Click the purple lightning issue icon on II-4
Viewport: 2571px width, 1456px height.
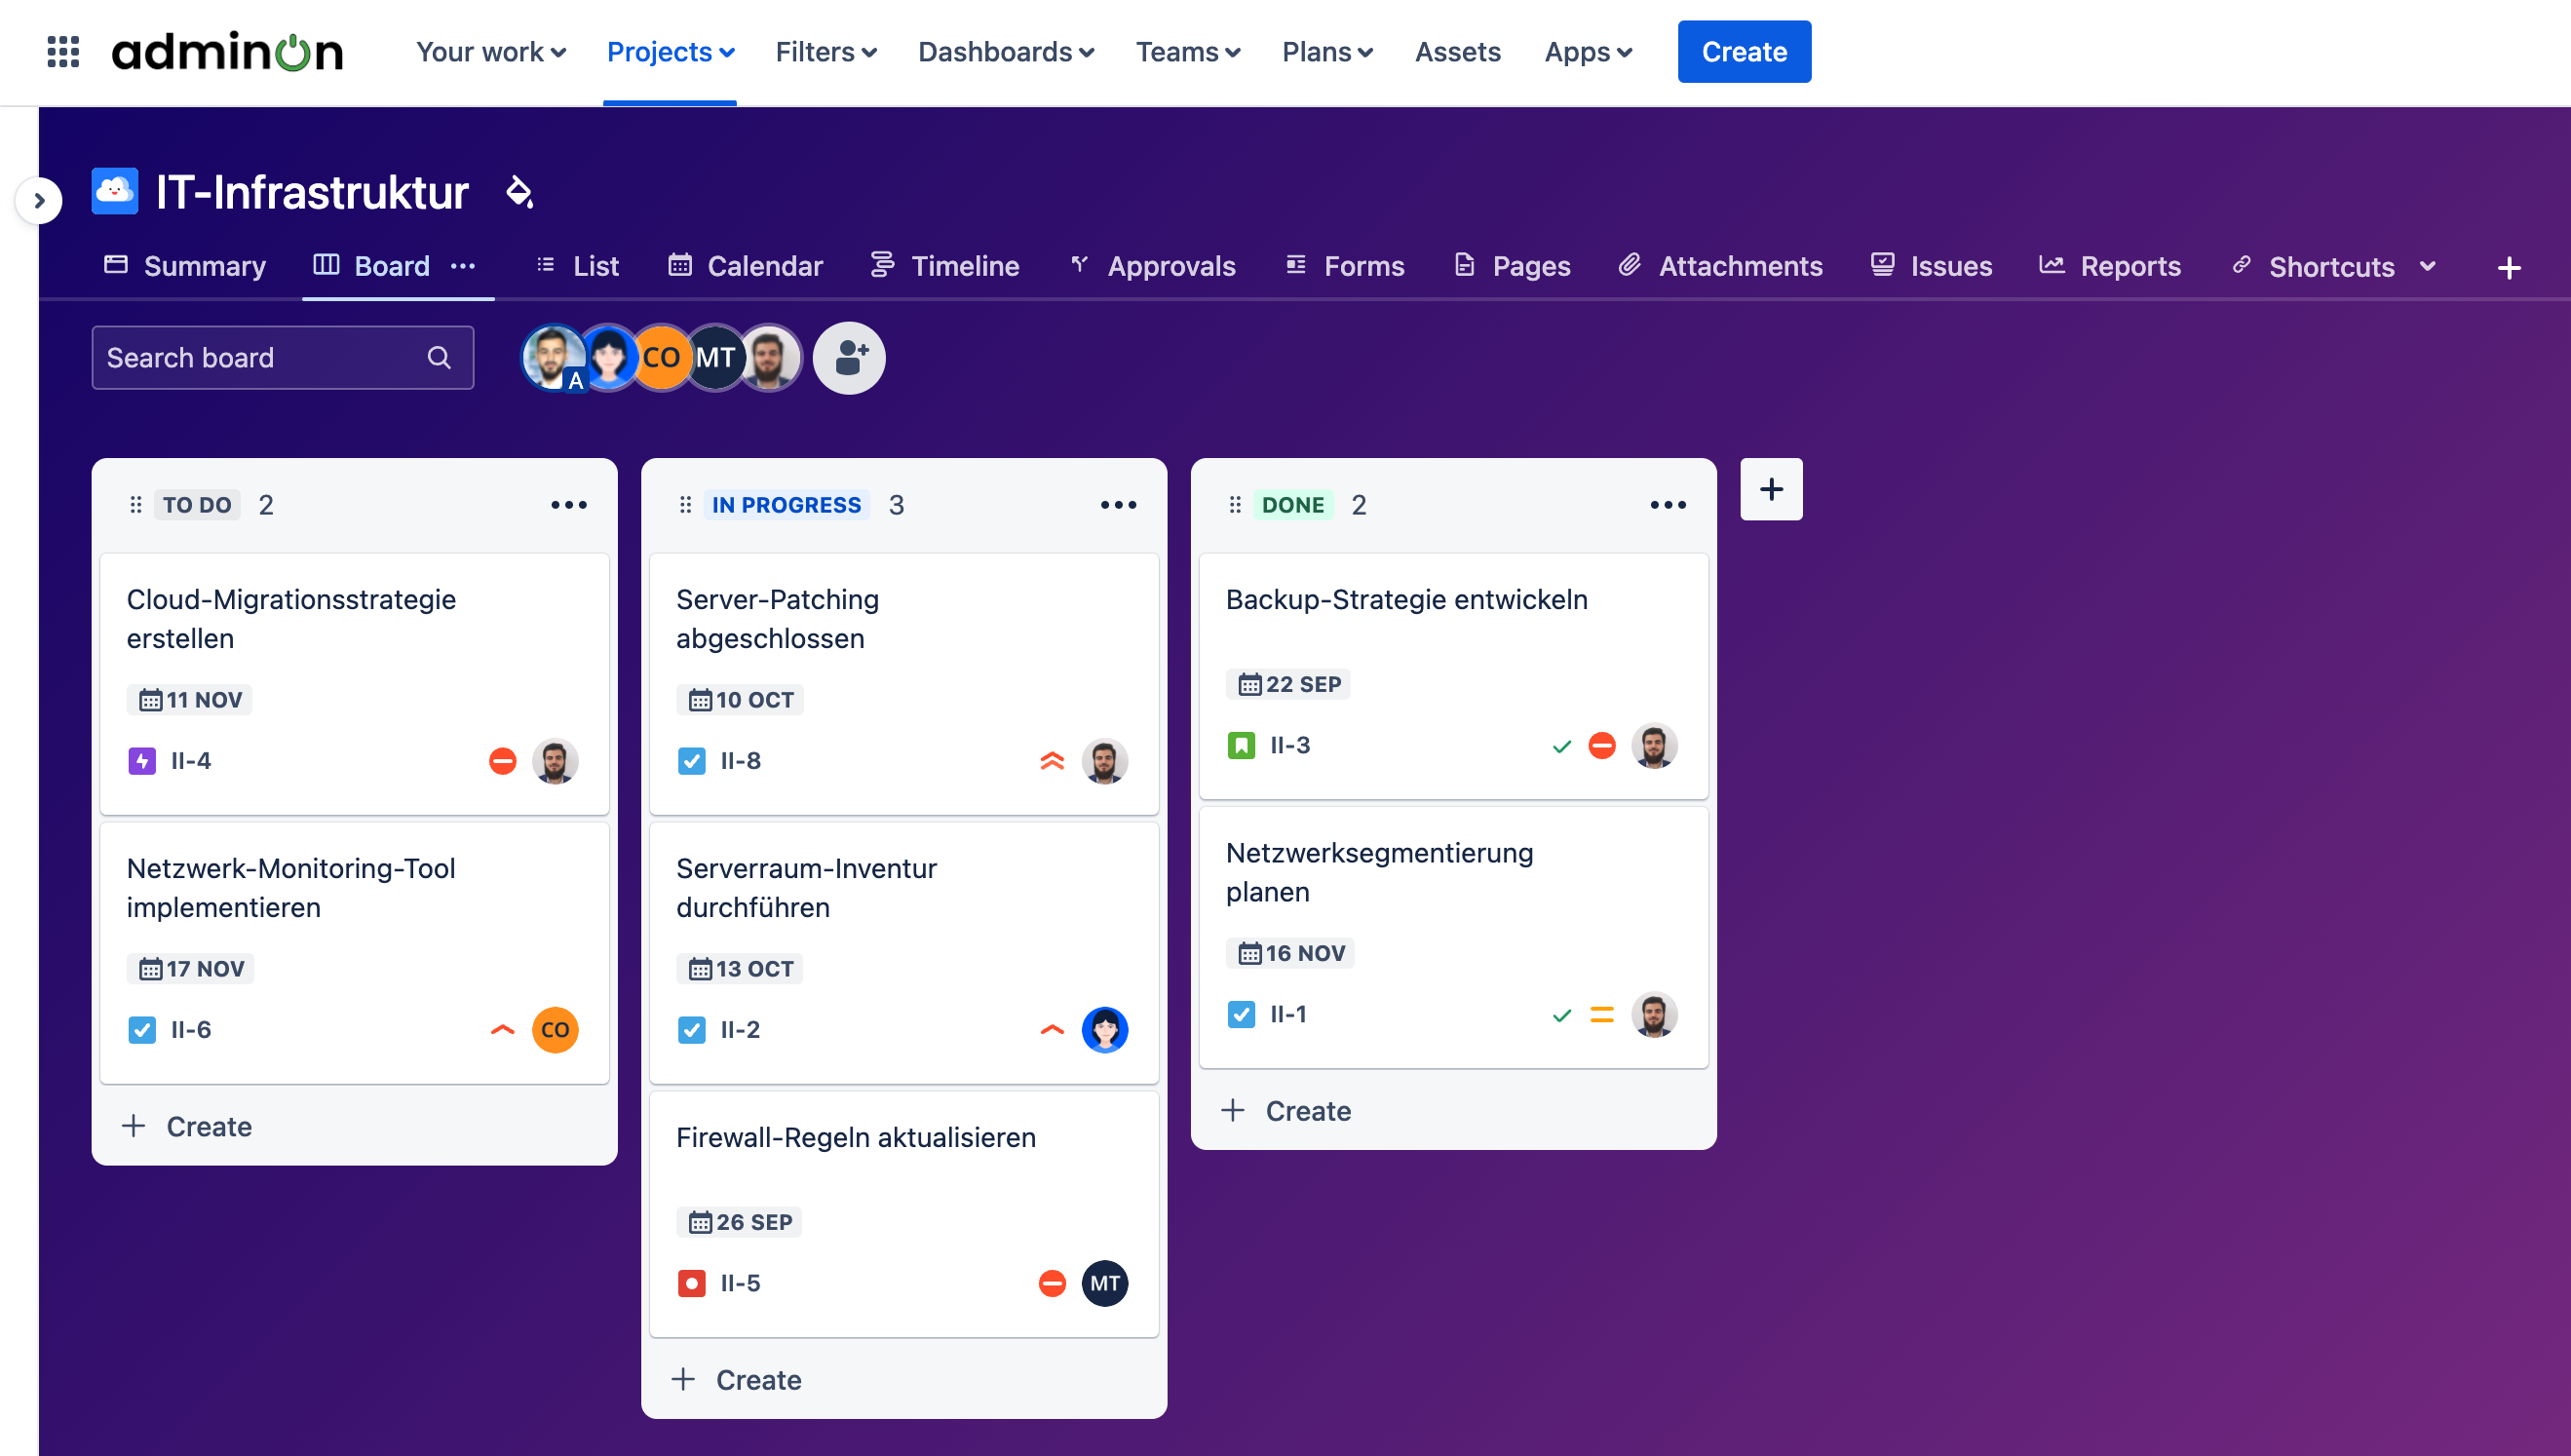tap(142, 760)
